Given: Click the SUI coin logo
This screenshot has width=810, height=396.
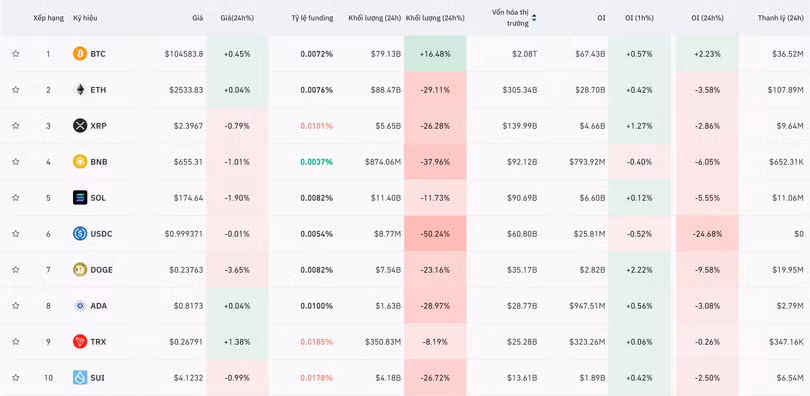Looking at the screenshot, I should point(80,377).
